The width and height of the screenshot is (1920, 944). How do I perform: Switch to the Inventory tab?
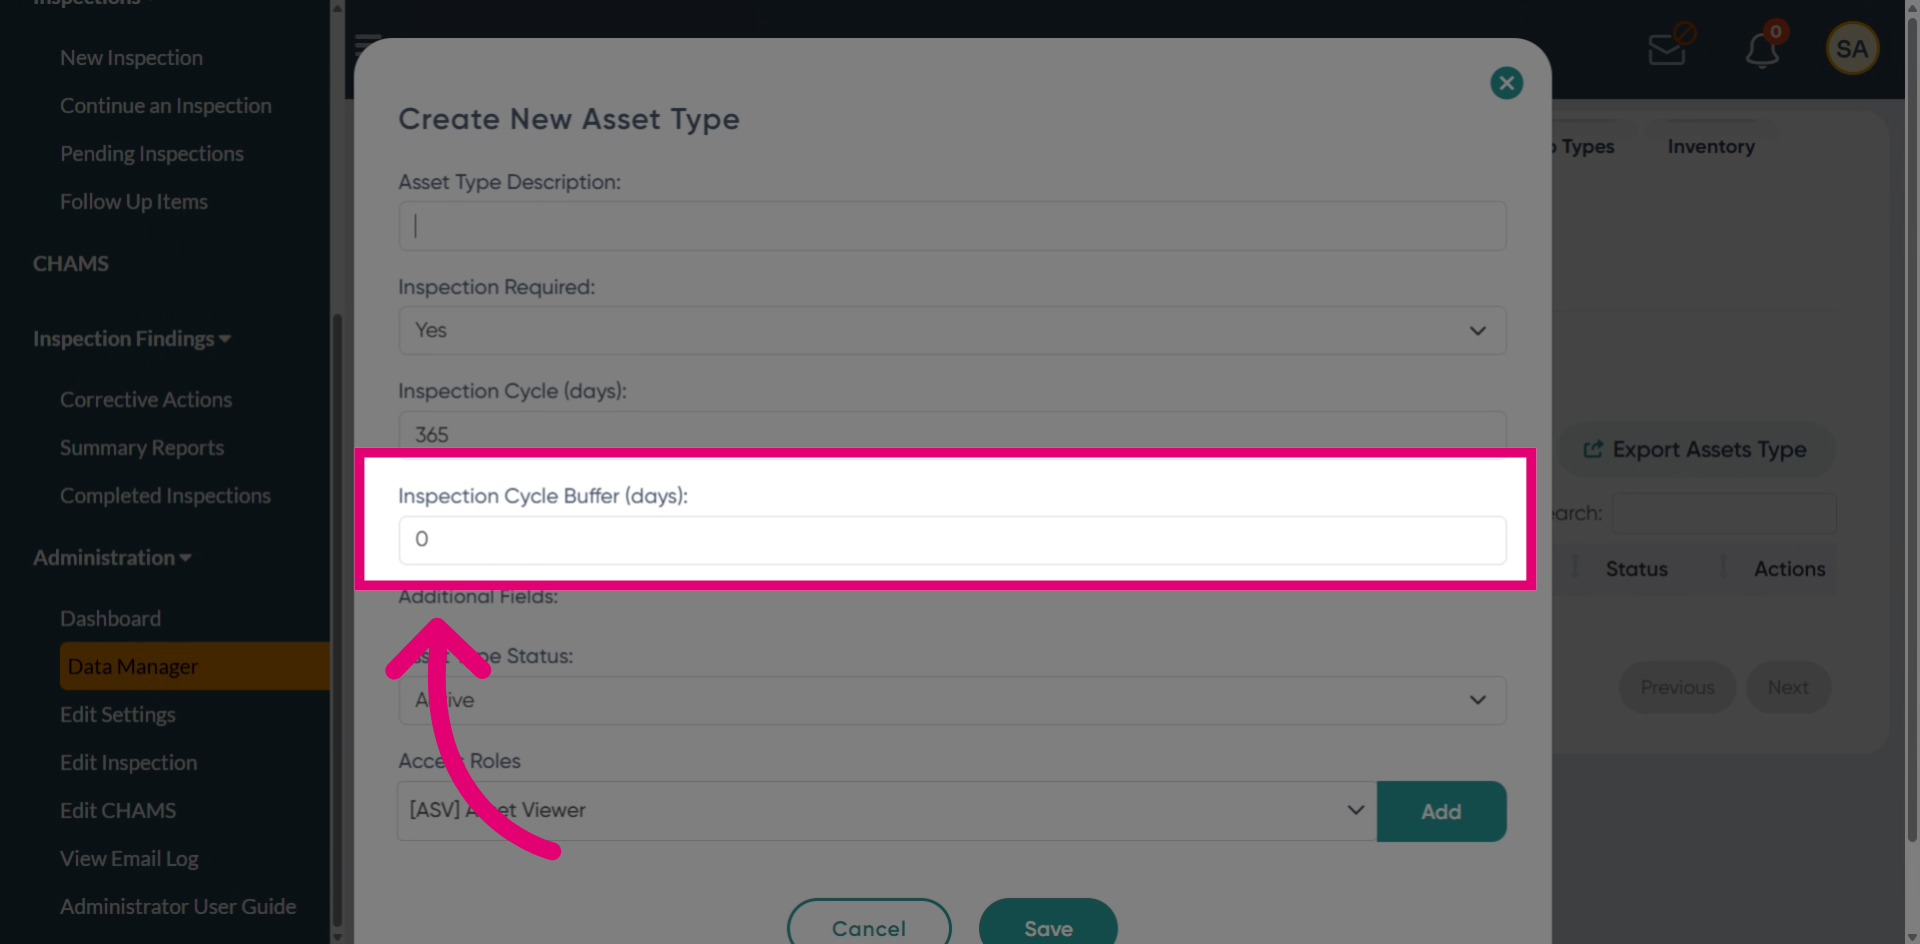(x=1711, y=147)
